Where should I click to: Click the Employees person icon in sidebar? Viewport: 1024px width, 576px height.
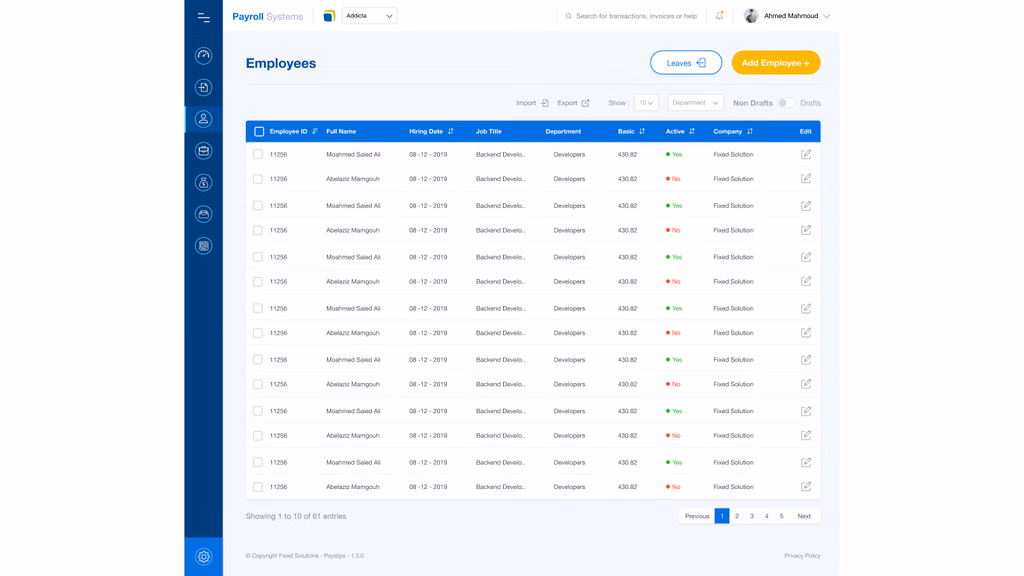click(203, 119)
